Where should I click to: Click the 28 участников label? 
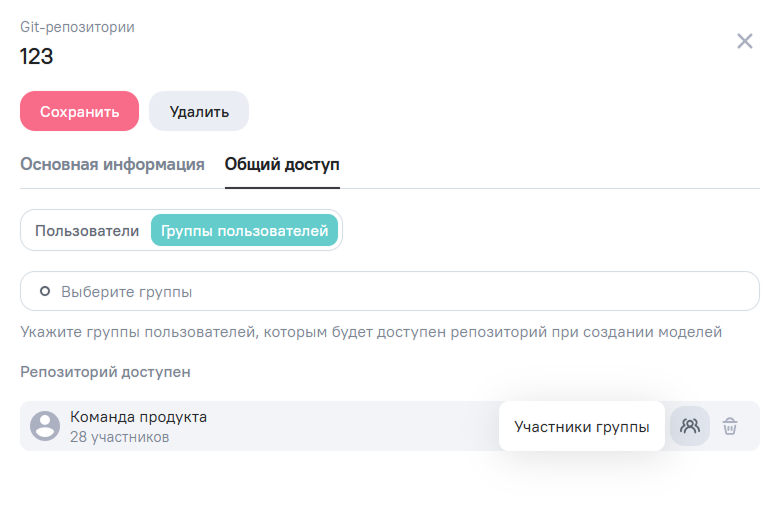(119, 437)
